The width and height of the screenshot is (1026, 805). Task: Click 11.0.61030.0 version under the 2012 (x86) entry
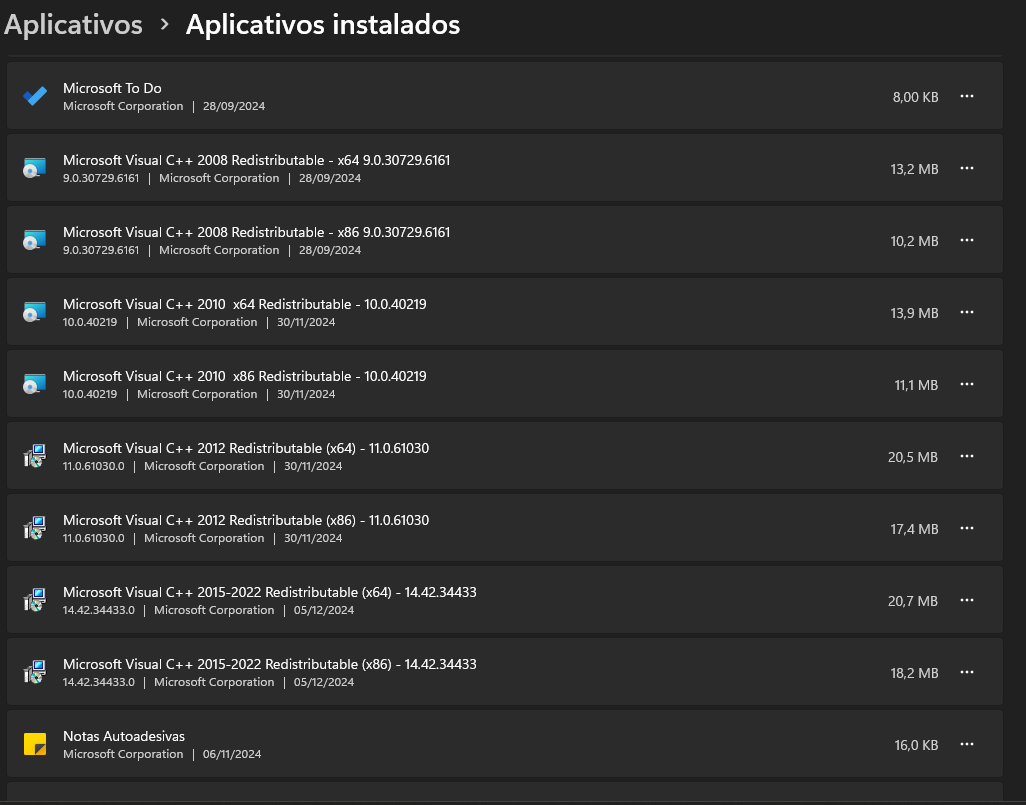(94, 538)
